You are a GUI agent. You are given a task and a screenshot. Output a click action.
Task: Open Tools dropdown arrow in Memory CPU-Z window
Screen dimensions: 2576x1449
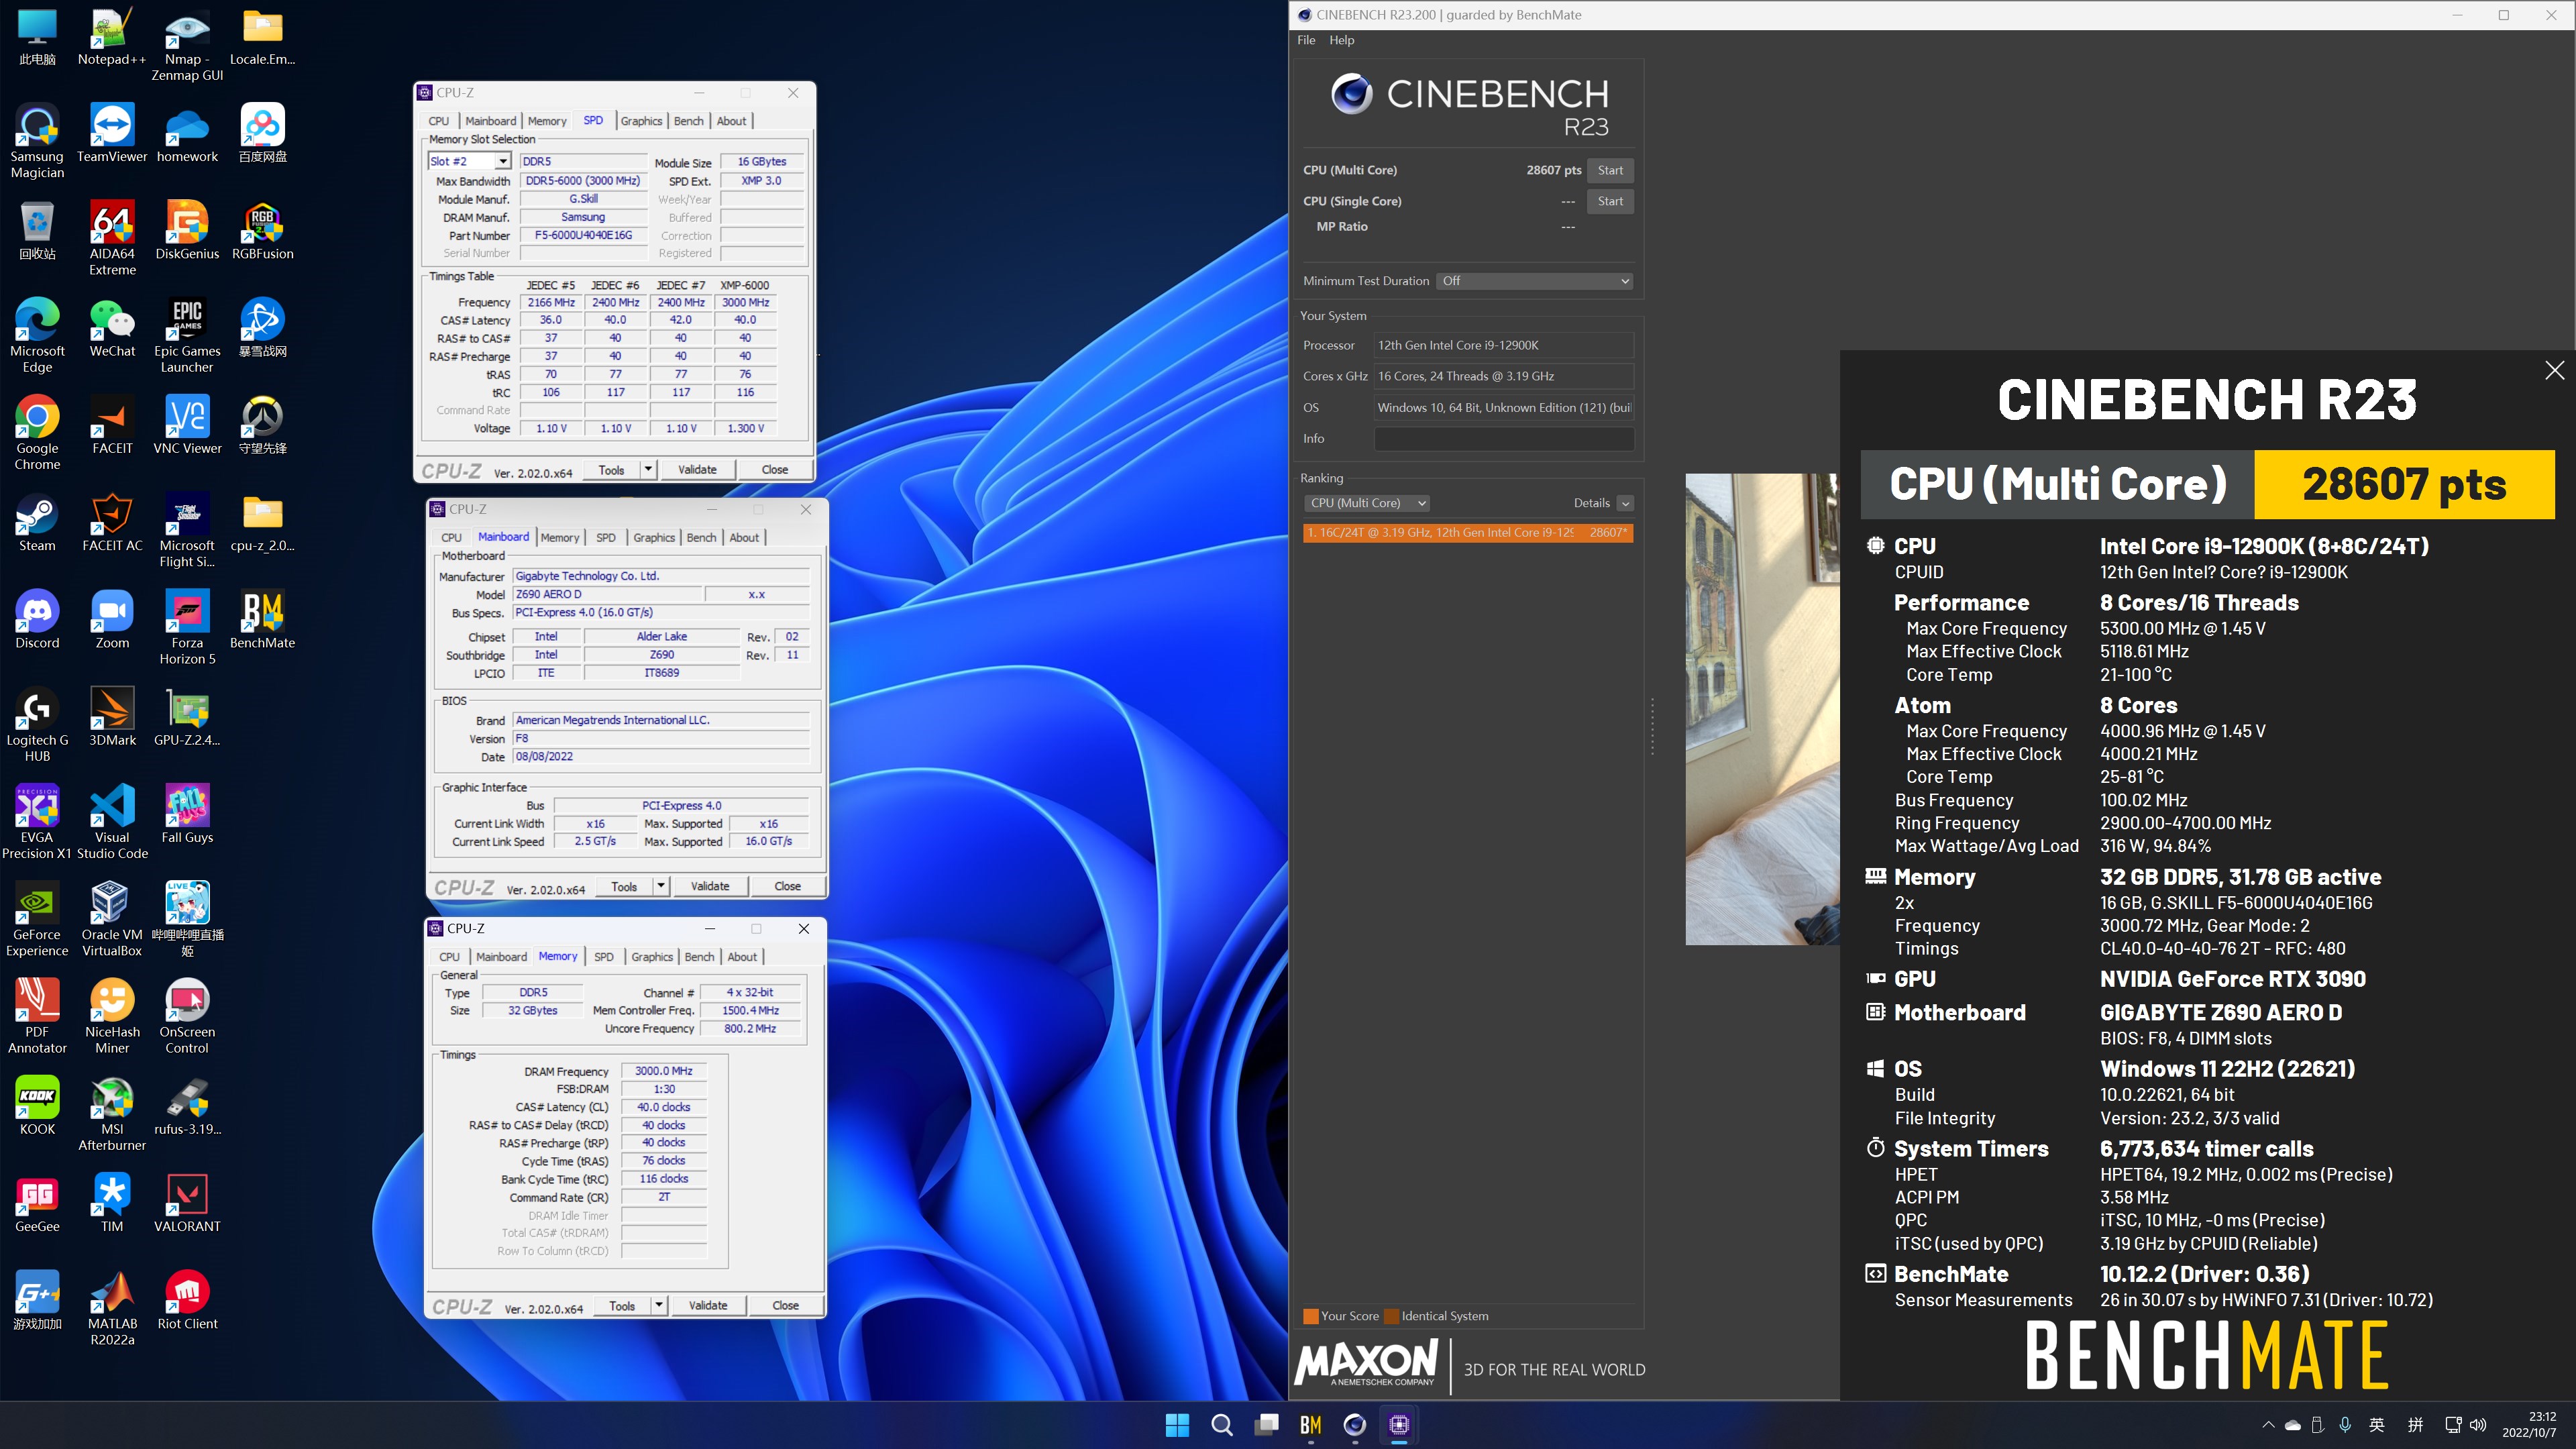coord(659,1305)
